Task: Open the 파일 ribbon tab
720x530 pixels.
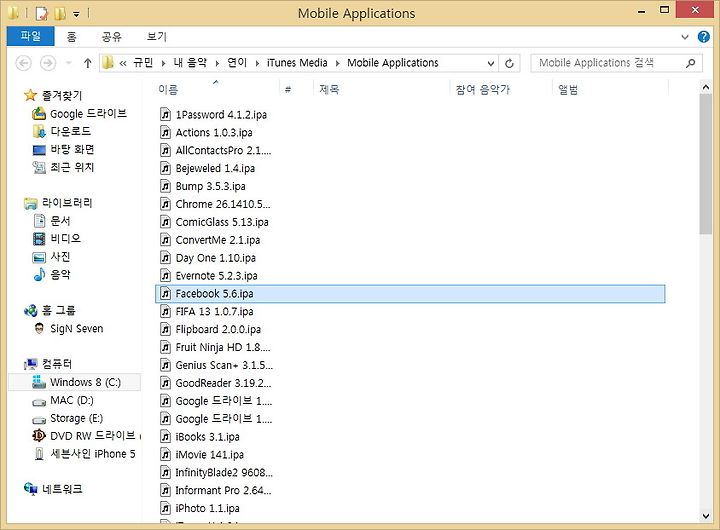Action: pos(31,36)
